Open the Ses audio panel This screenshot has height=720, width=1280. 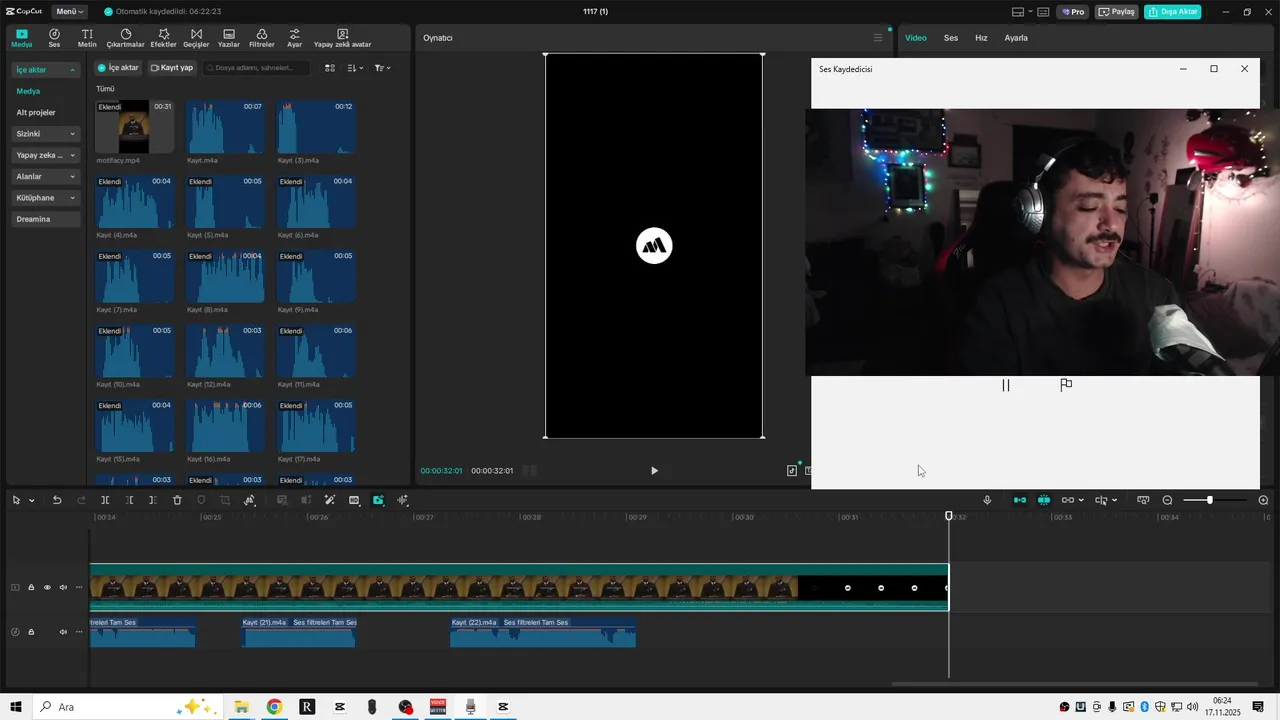(54, 38)
